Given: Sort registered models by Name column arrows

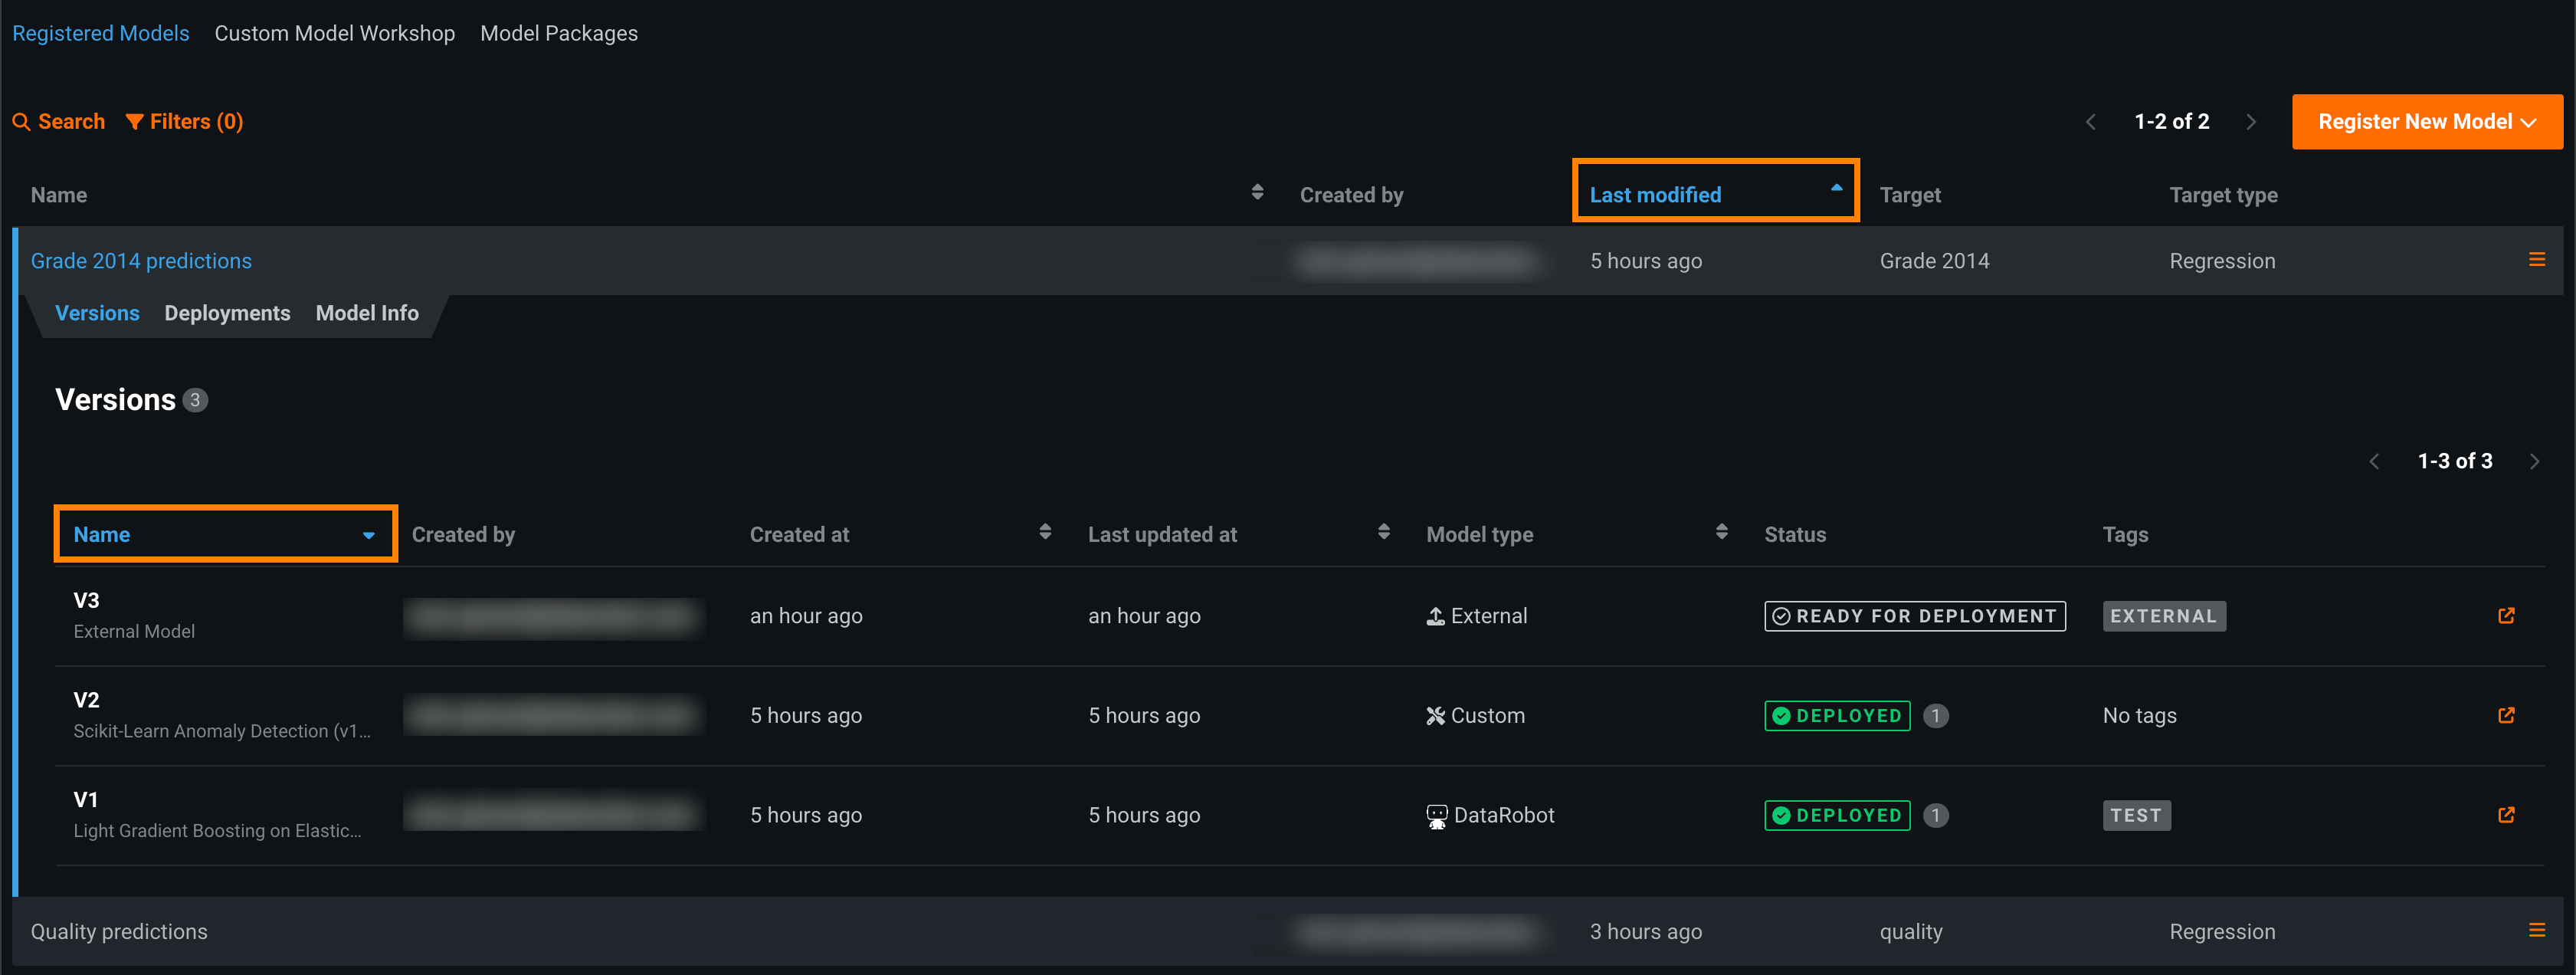Looking at the screenshot, I should pos(1257,193).
